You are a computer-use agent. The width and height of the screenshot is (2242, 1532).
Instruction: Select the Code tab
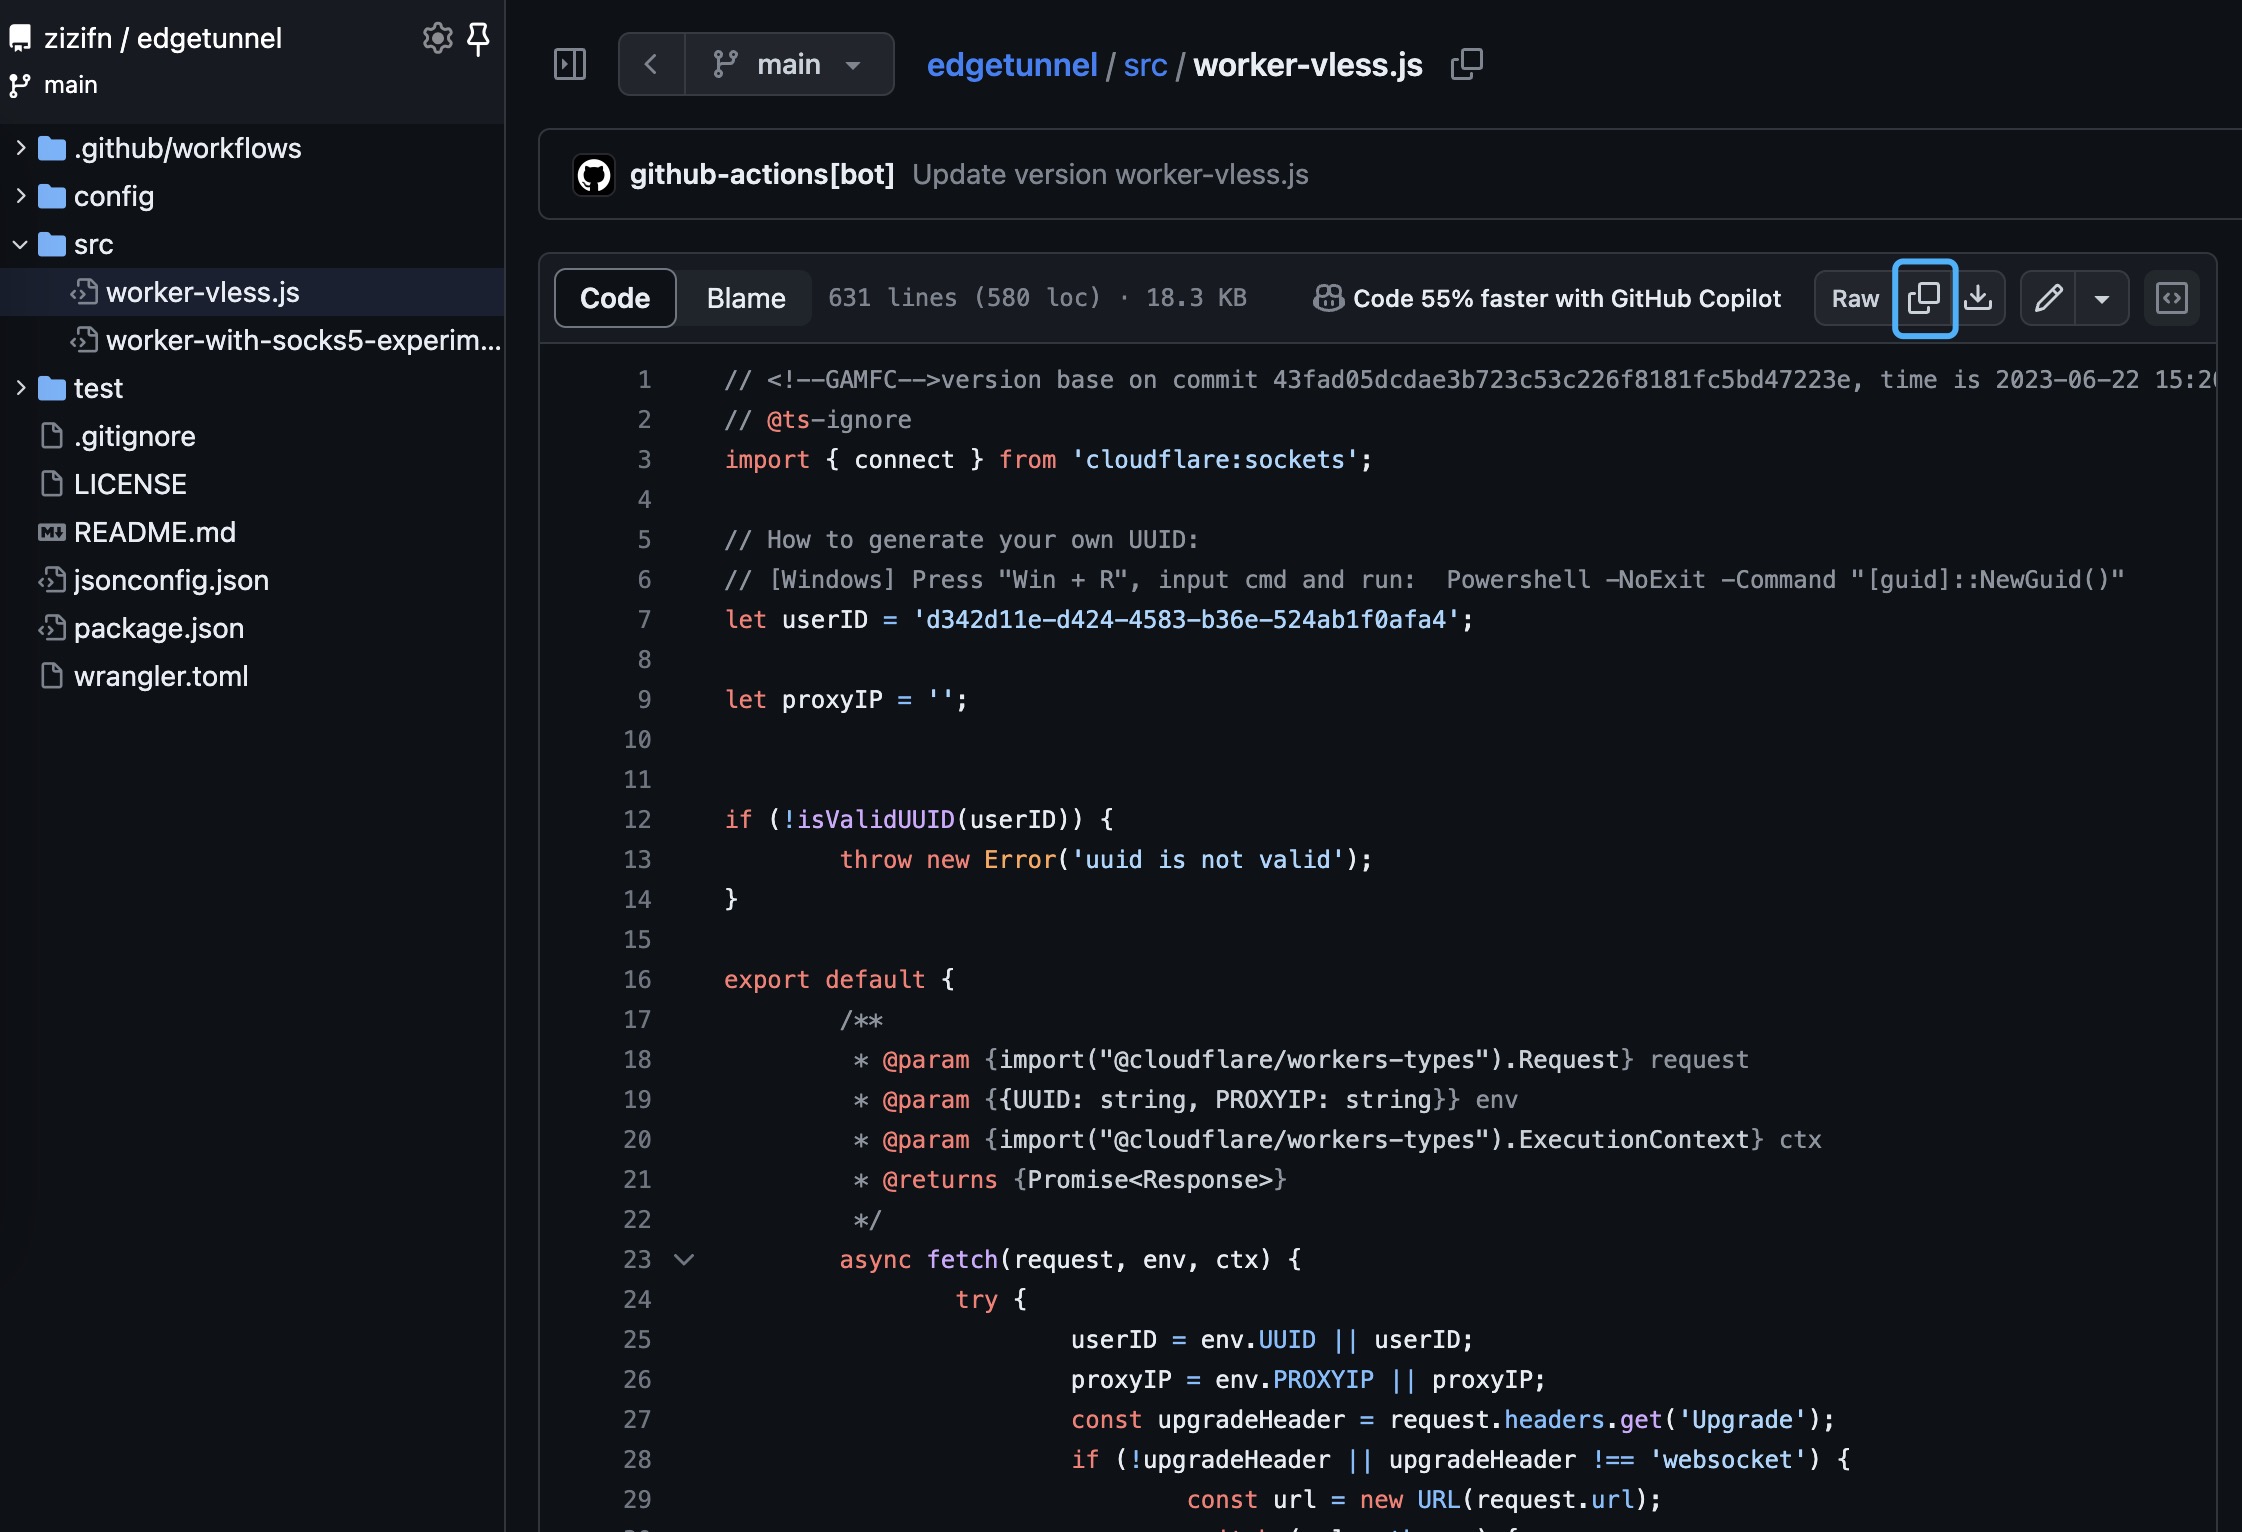(614, 297)
